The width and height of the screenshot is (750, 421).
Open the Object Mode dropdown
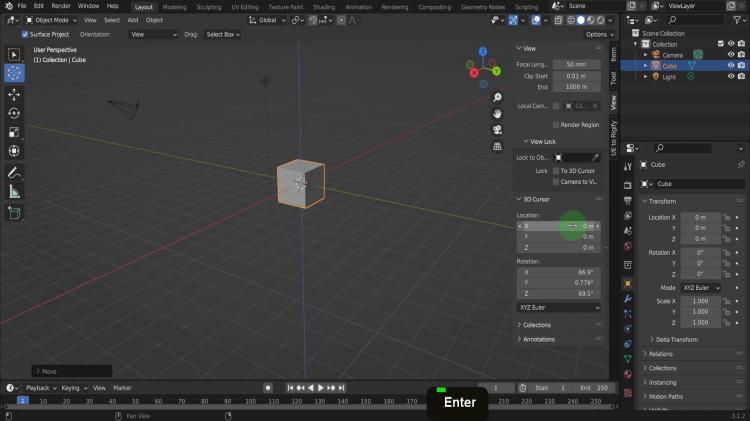52,20
